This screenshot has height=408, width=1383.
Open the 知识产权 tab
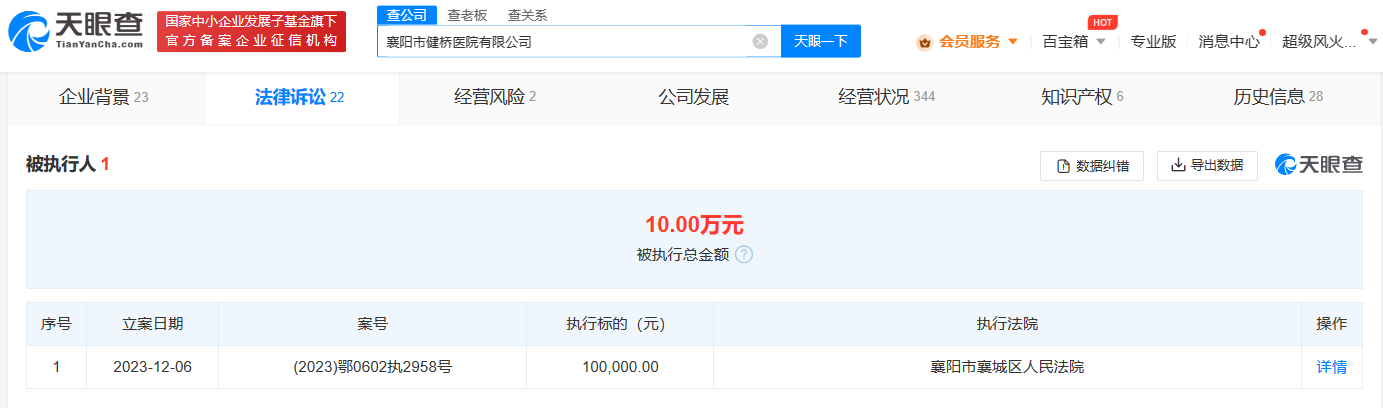tap(1082, 97)
